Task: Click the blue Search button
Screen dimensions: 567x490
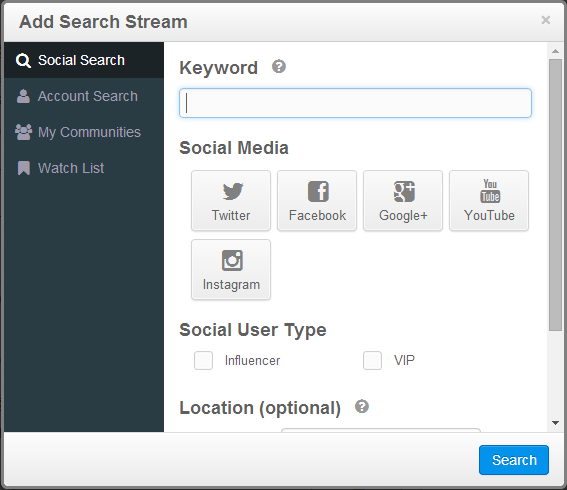Action: pyautogui.click(x=514, y=460)
